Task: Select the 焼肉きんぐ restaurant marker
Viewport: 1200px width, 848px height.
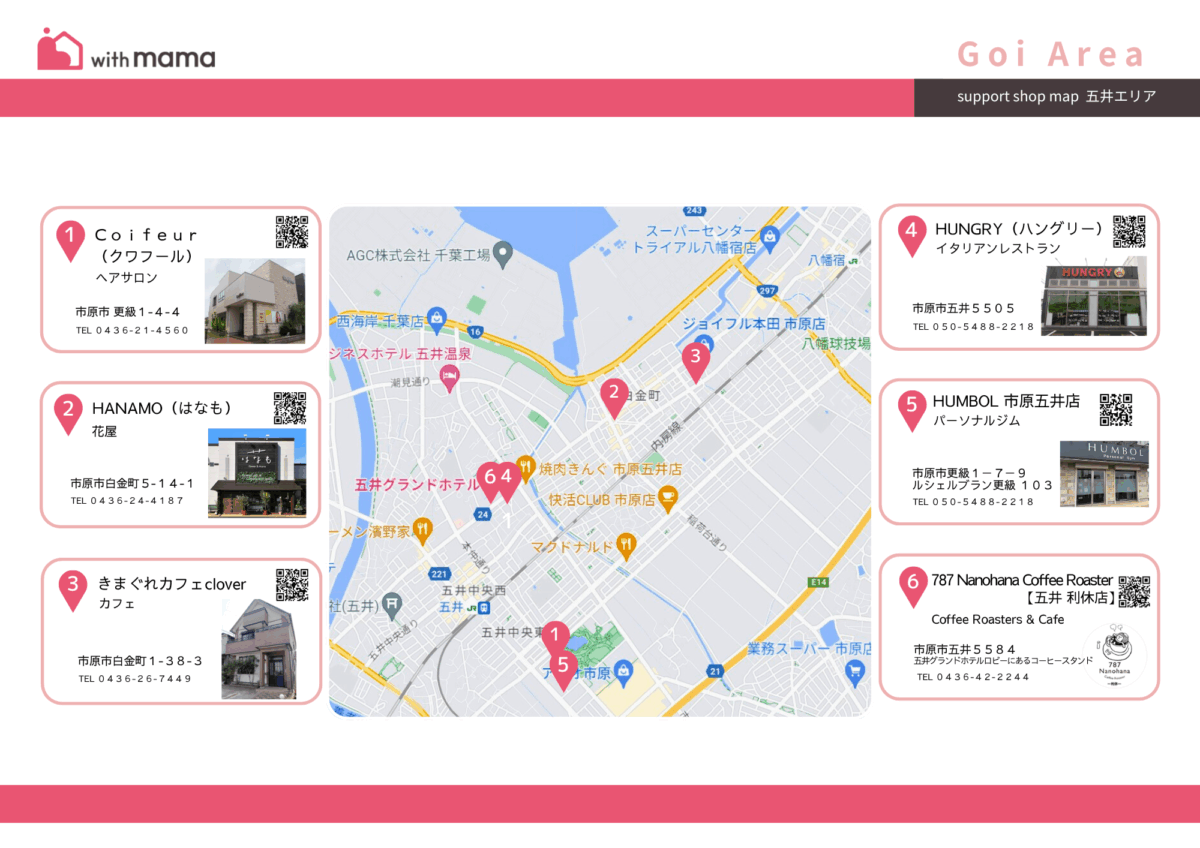Action: click(x=526, y=466)
